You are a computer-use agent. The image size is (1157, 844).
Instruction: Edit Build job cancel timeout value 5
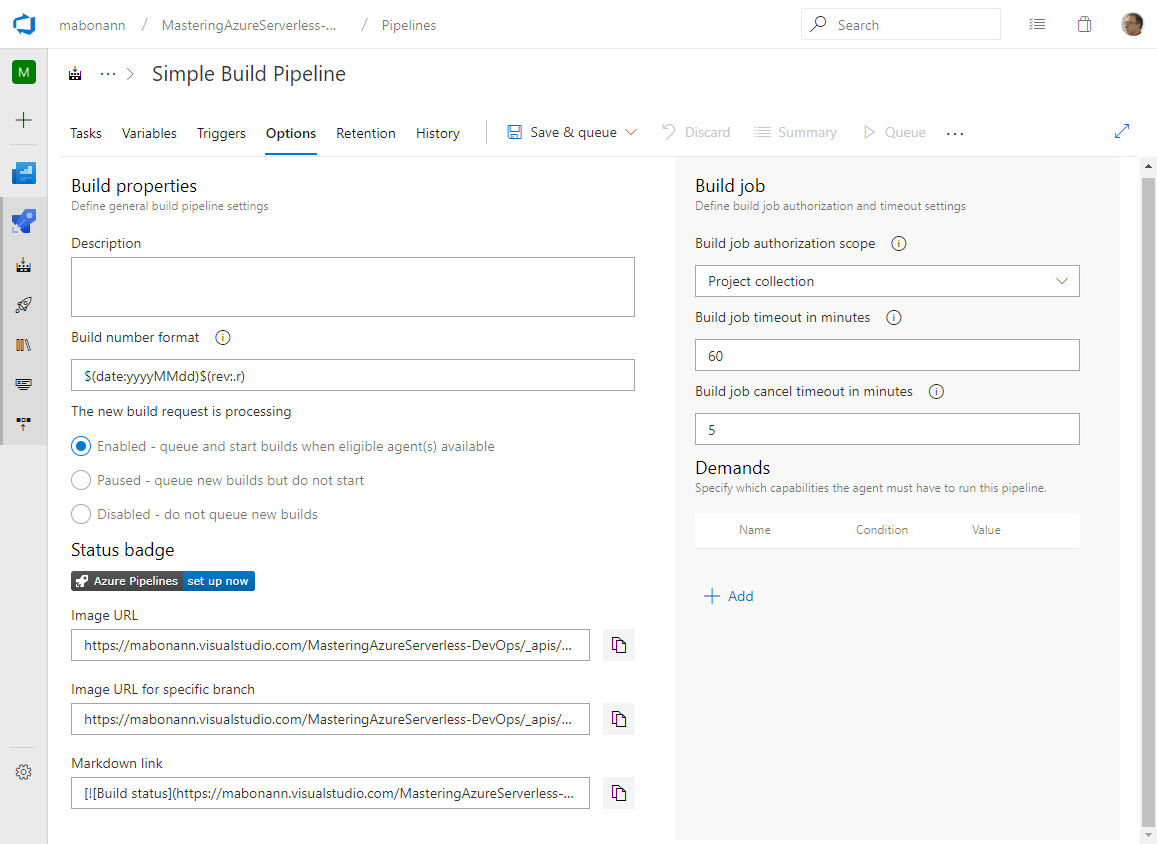tap(887, 429)
